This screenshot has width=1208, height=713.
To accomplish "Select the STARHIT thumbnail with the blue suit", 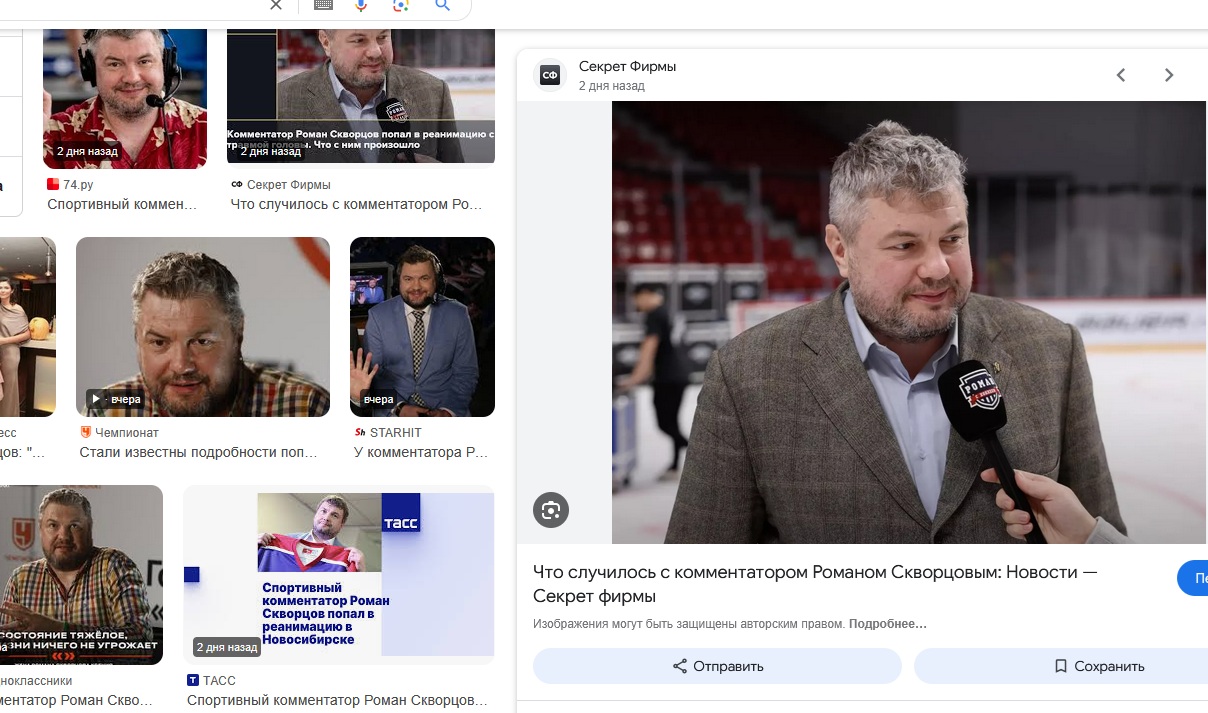I will click(x=422, y=327).
